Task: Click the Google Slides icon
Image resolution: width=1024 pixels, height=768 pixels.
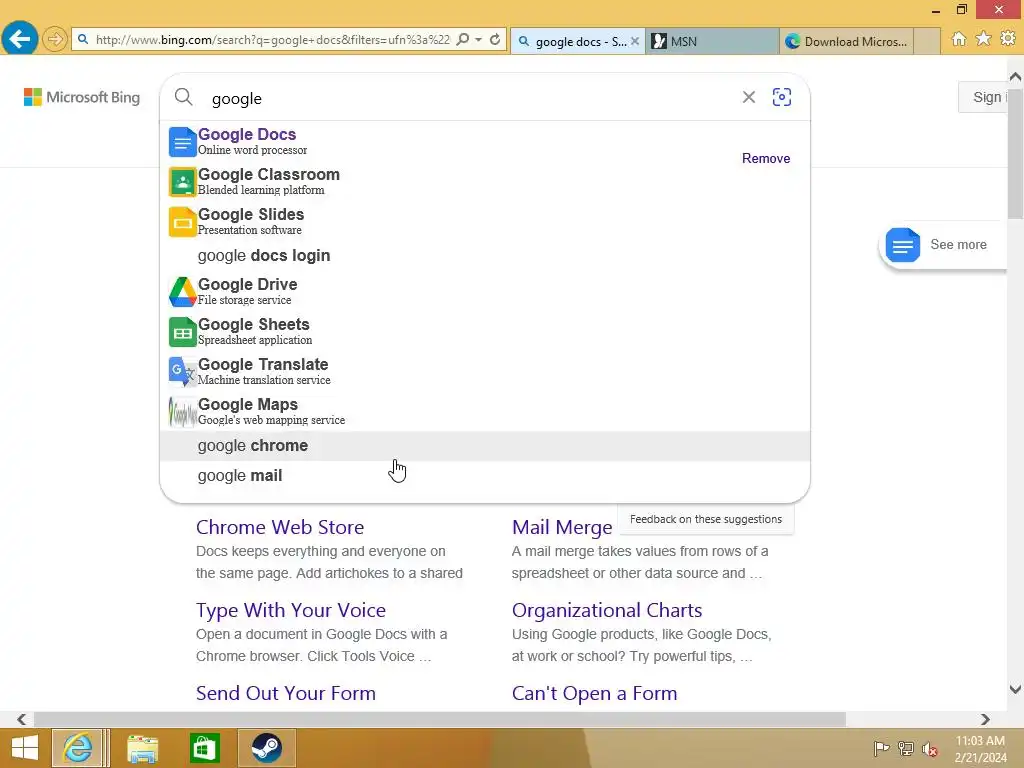Action: click(x=182, y=222)
